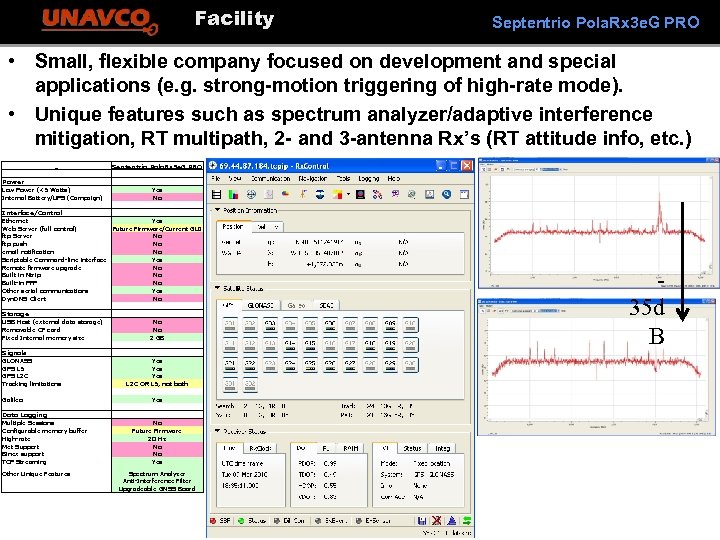Click the UNAVCO logo
Screen dimensions: 720x540
[100, 21]
